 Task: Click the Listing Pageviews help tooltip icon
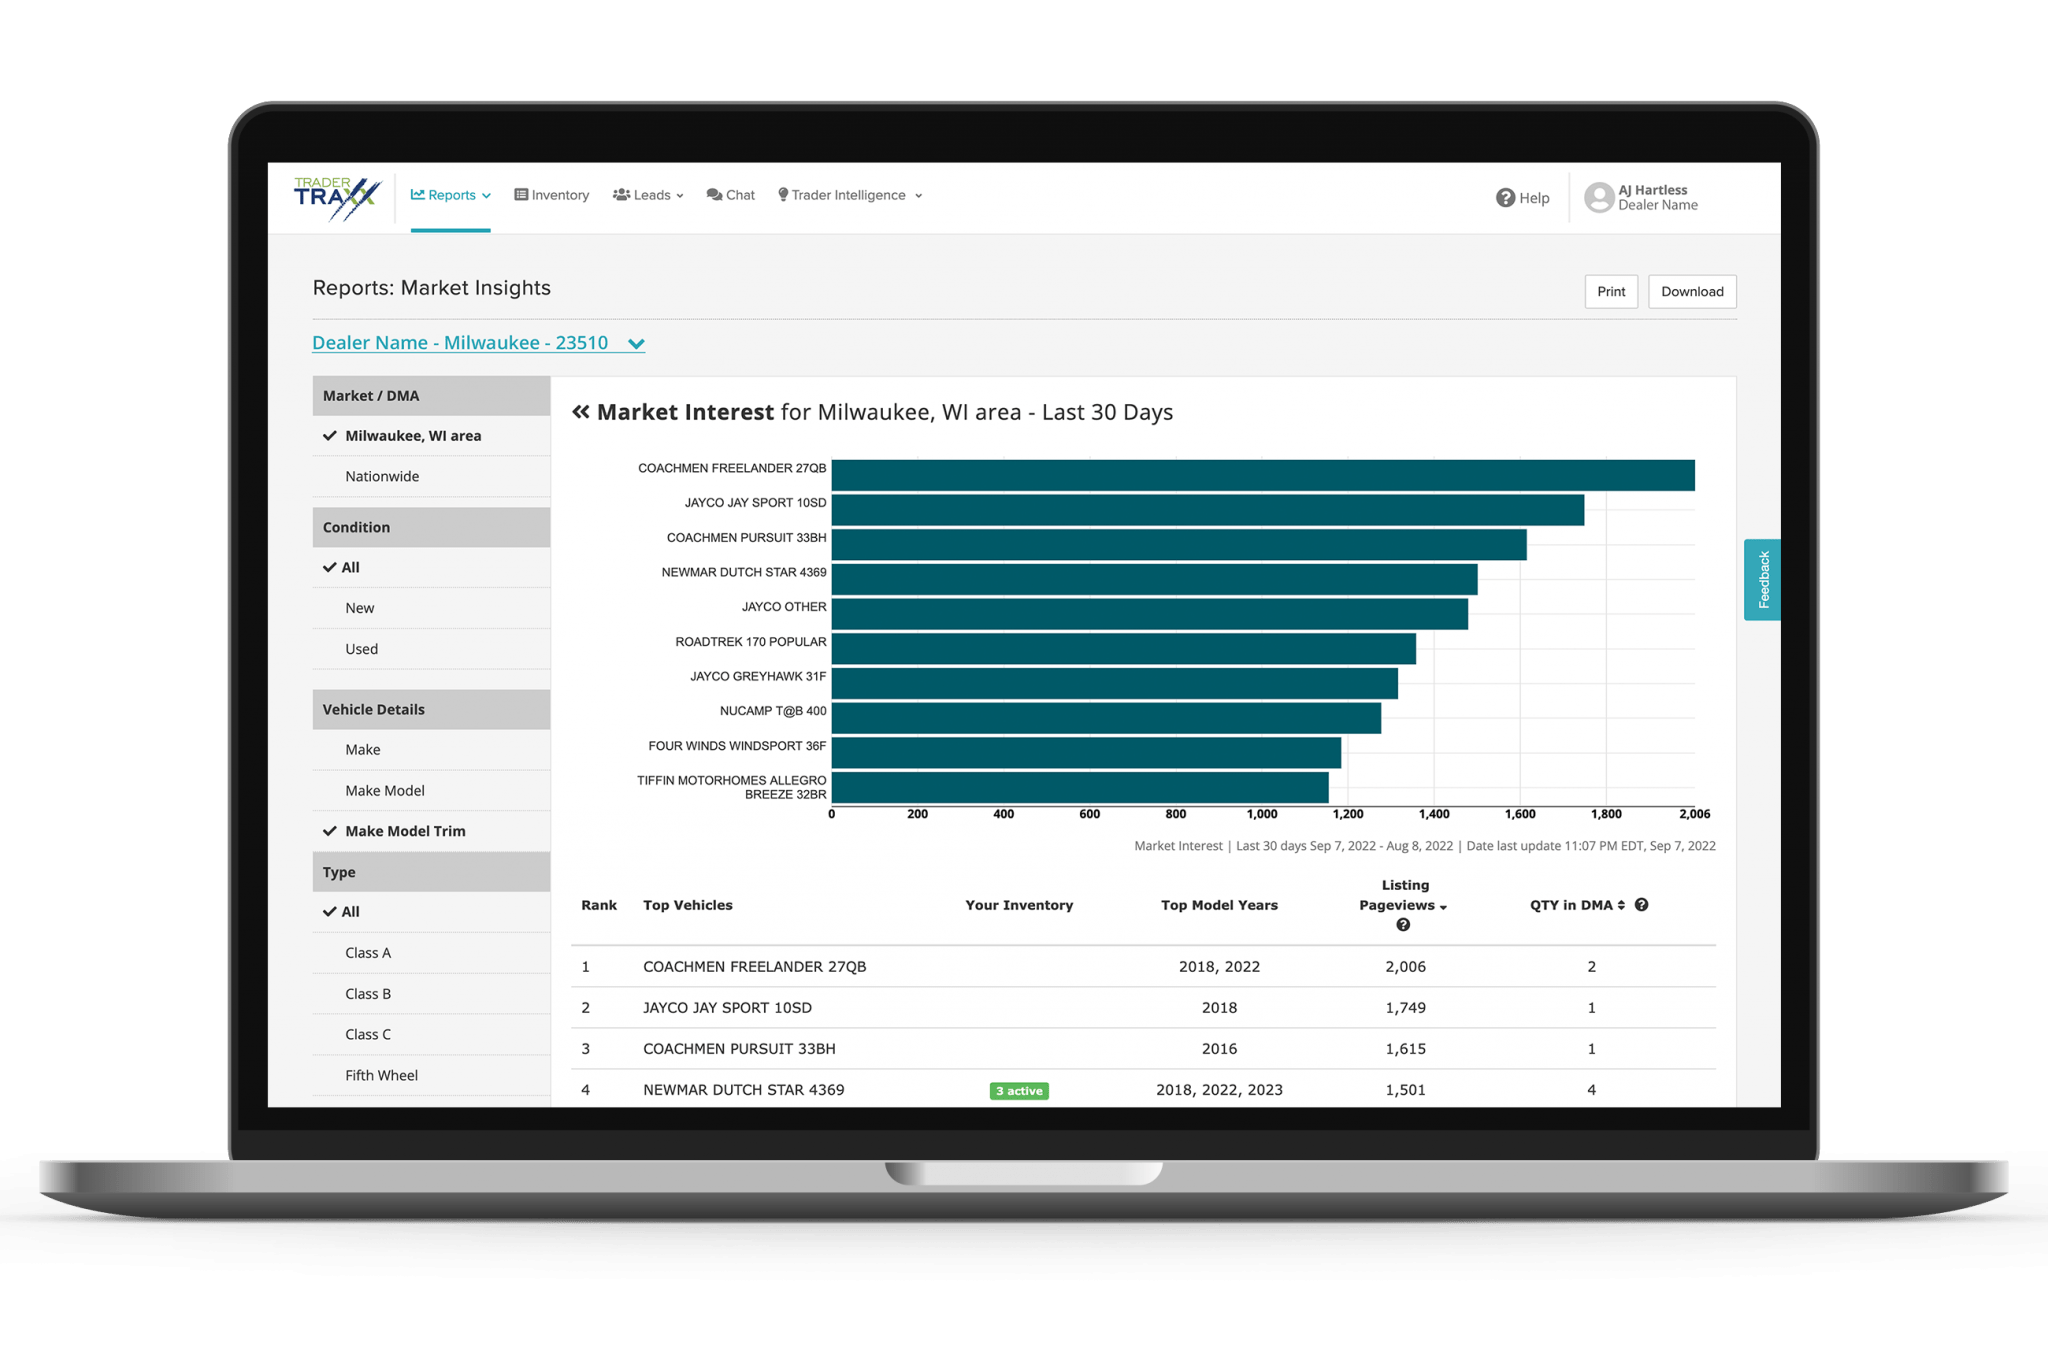(x=1403, y=925)
